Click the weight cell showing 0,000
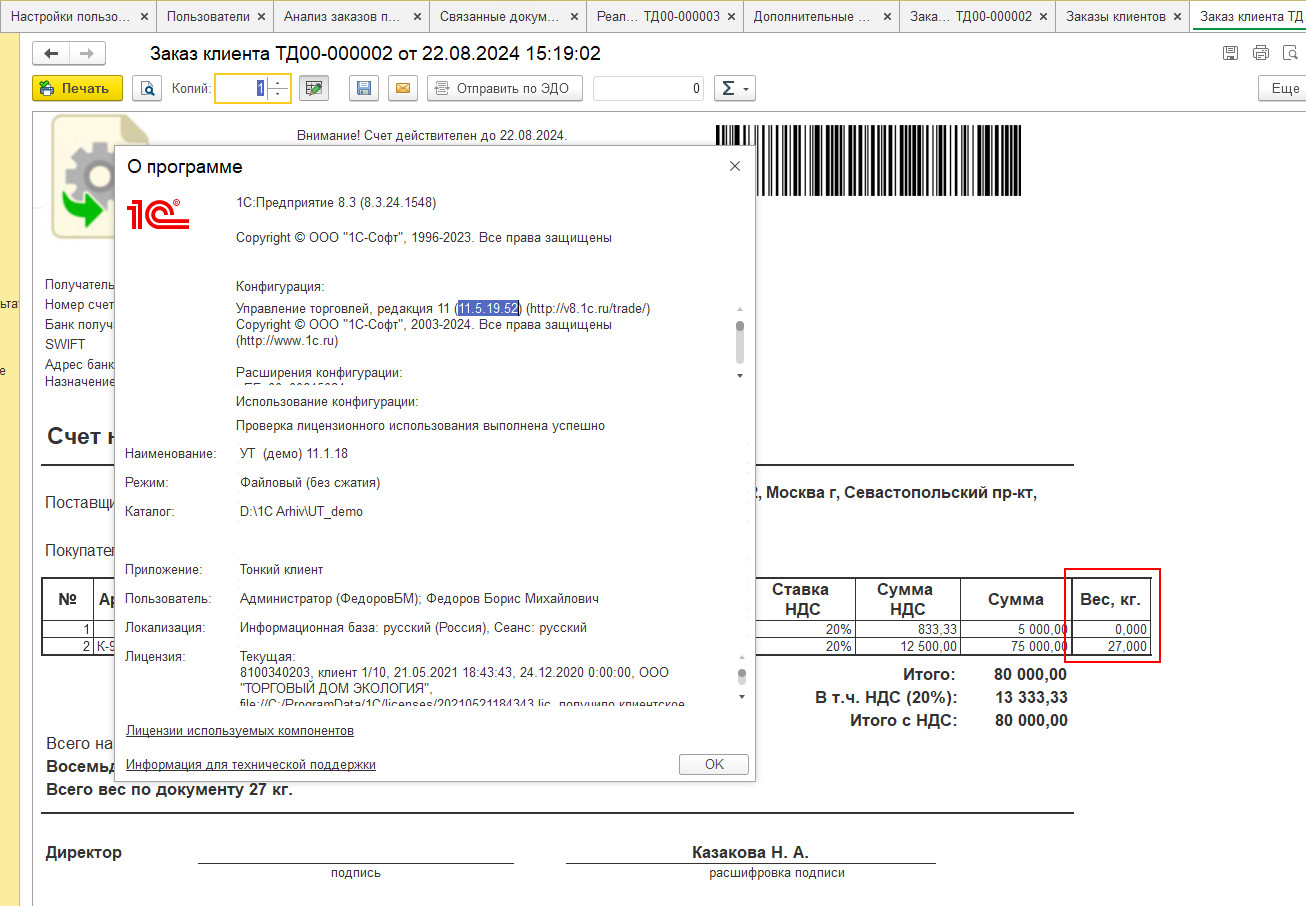Screen dimensions: 1306x906 [1111, 629]
